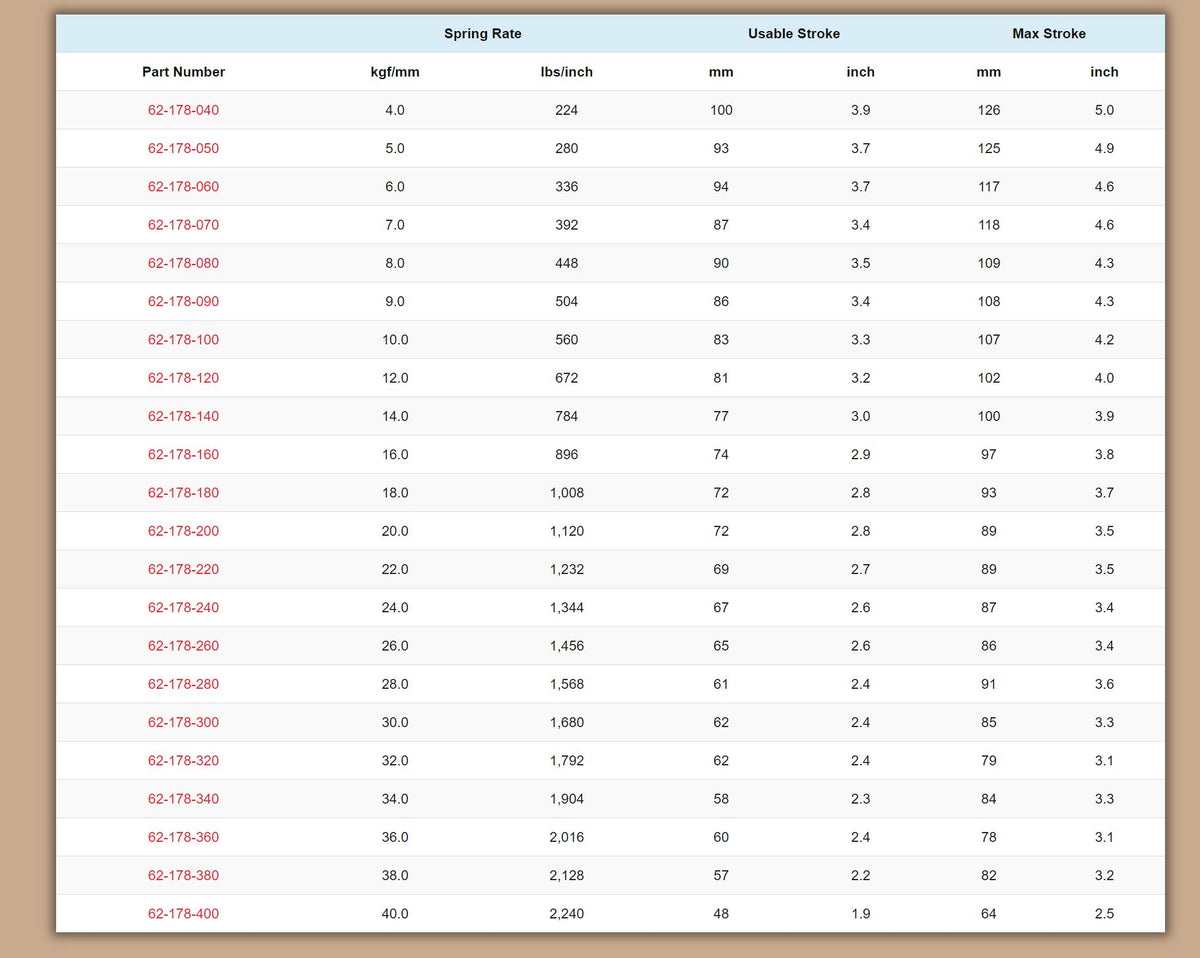
Task: Select part number 62-178-060
Action: click(x=183, y=187)
